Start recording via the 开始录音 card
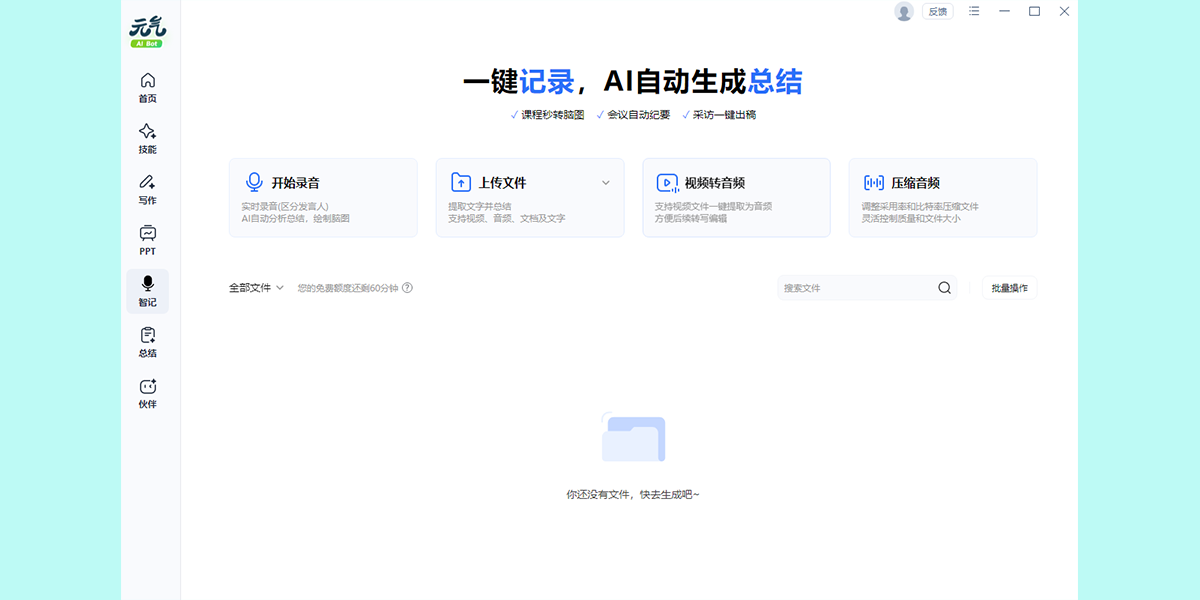This screenshot has height=600, width=1200. 323,197
